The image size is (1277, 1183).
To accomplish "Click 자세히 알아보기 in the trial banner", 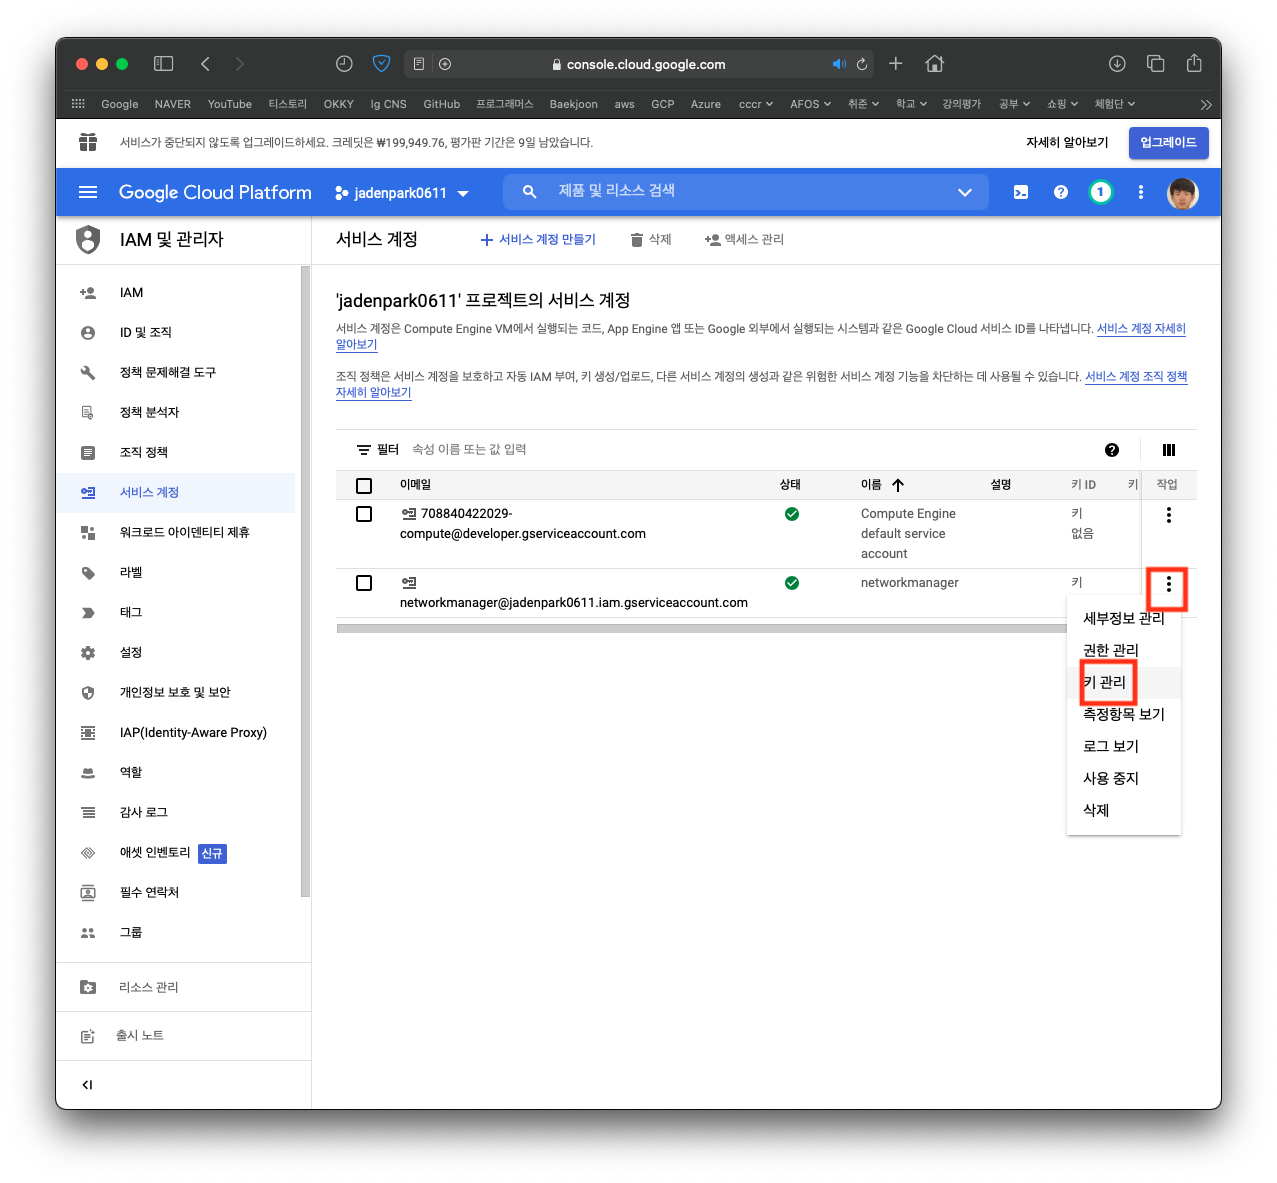I will point(1067,142).
